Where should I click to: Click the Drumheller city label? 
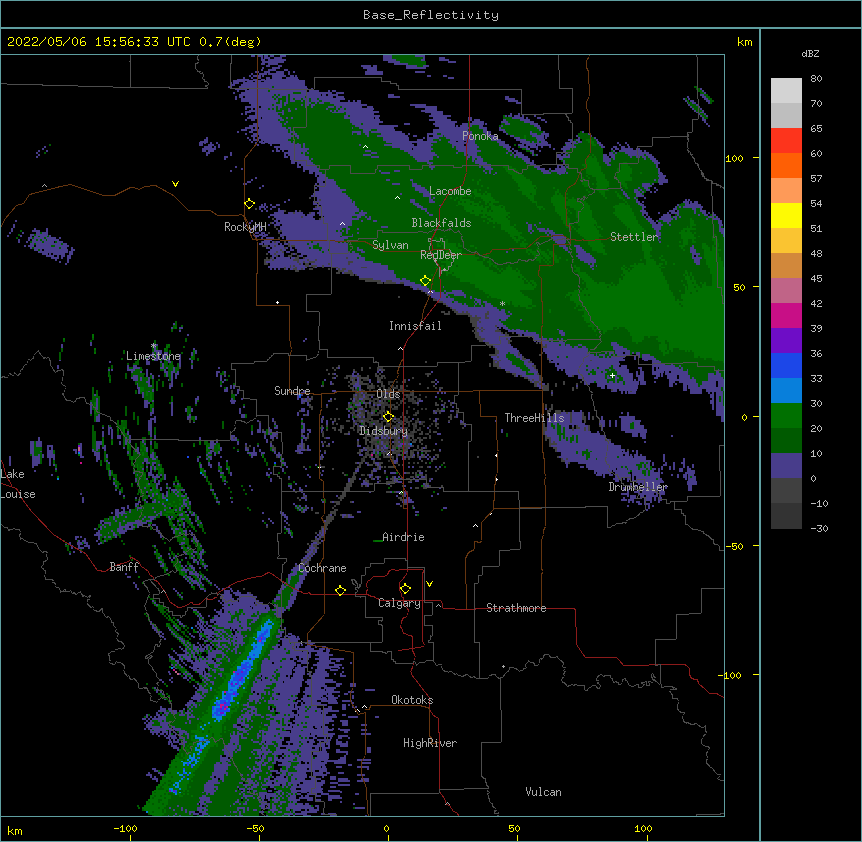[638, 487]
